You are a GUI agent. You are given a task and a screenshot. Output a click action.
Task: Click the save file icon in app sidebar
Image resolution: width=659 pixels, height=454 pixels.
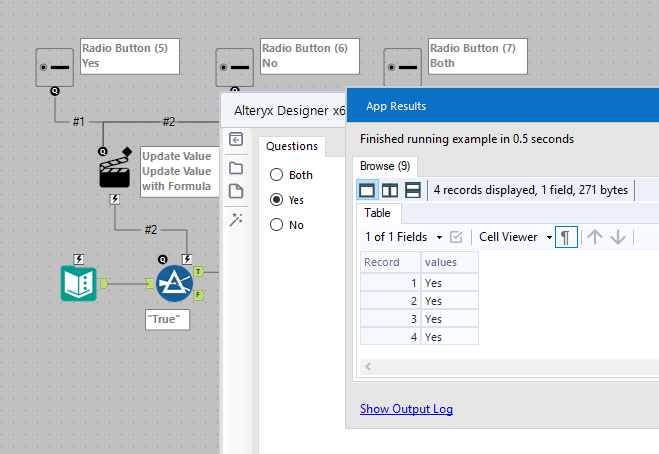[x=236, y=191]
